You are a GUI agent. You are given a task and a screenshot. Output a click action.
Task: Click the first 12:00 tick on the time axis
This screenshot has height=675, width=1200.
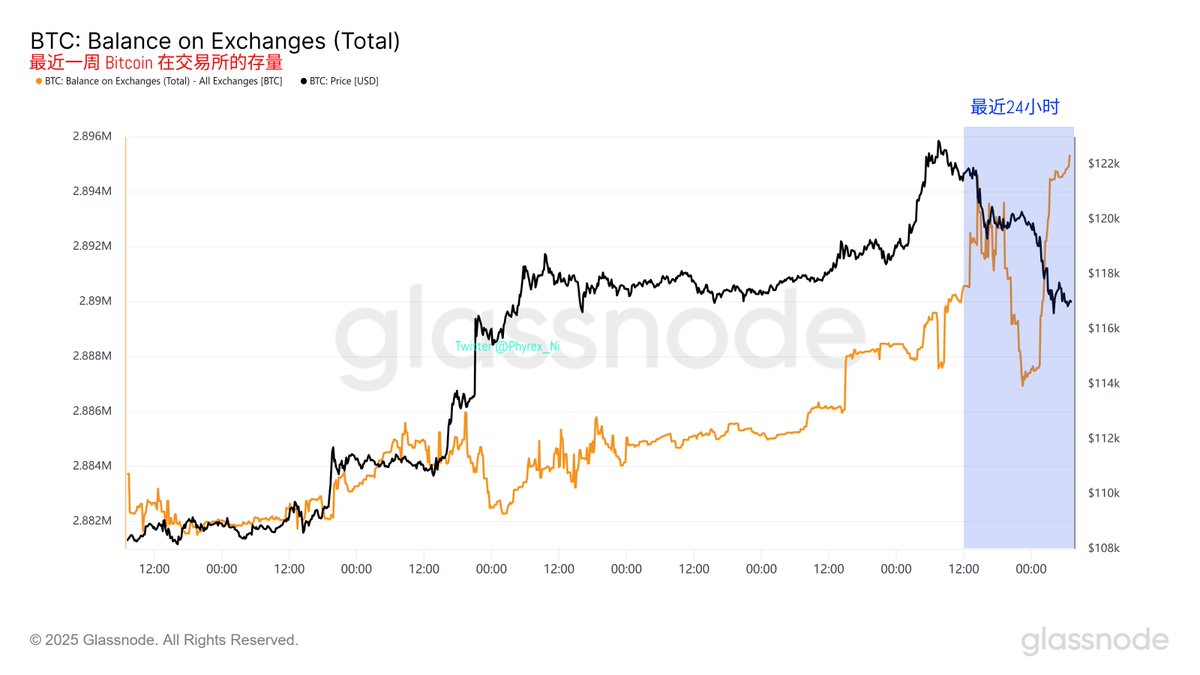point(154,568)
